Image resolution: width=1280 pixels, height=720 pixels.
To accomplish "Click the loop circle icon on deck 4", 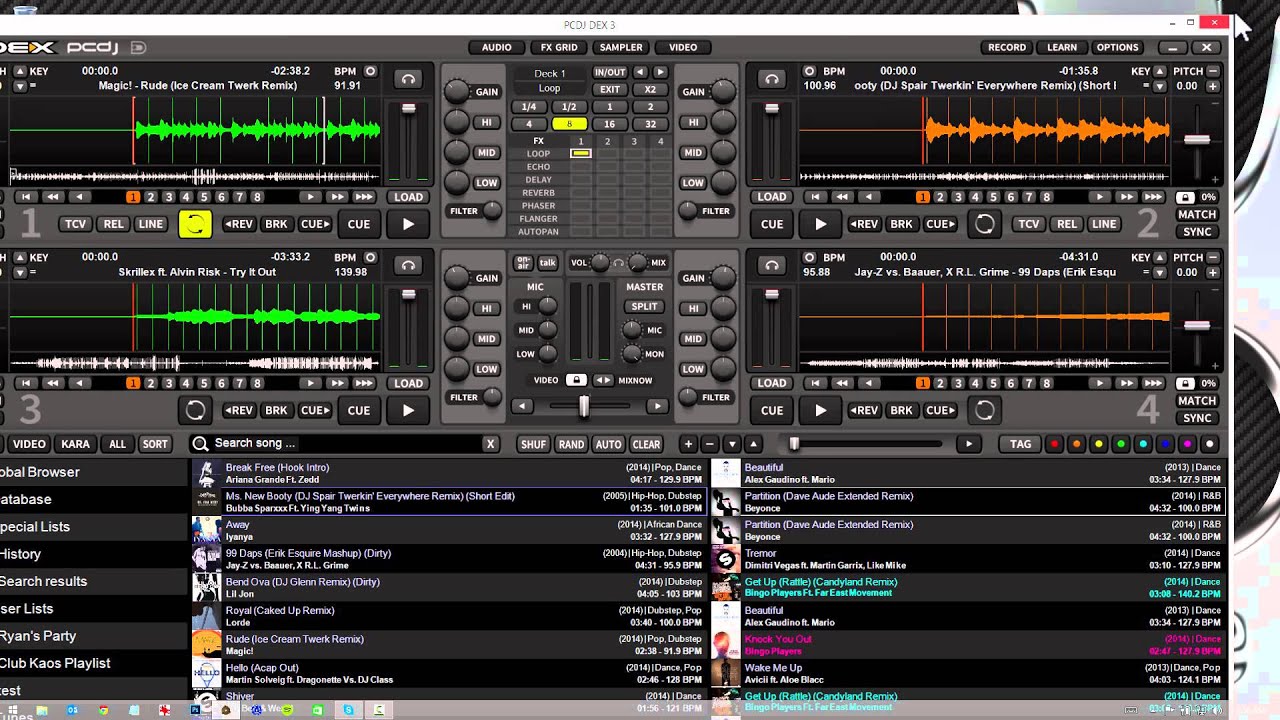I will point(985,410).
